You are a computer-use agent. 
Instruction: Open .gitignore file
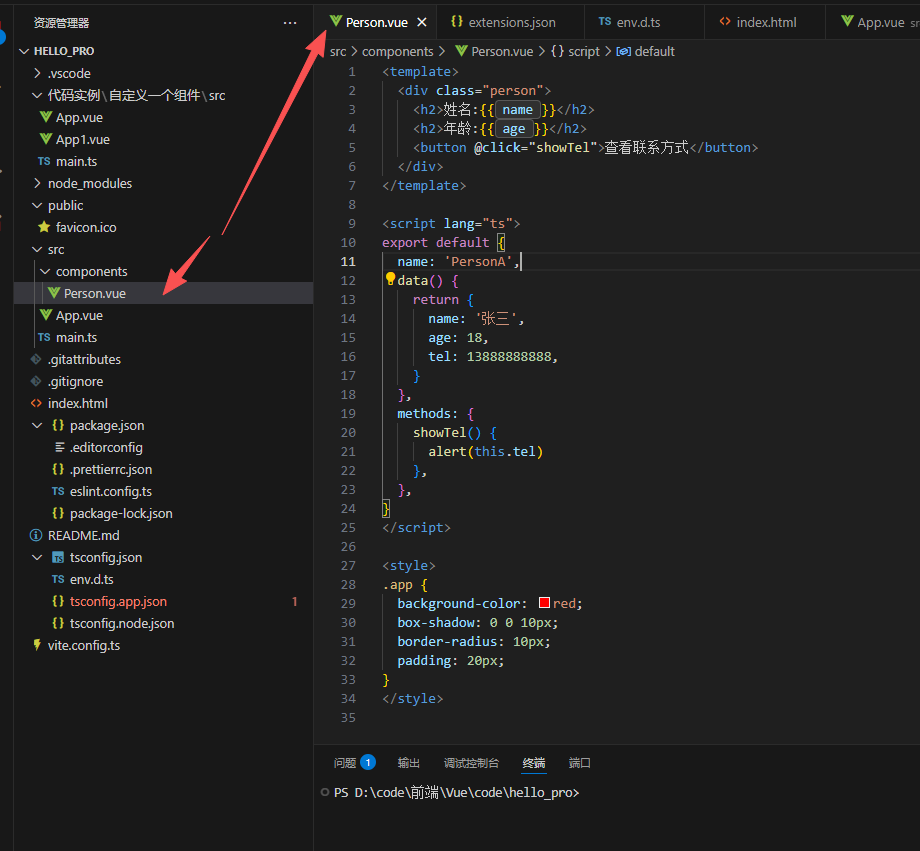163,381
